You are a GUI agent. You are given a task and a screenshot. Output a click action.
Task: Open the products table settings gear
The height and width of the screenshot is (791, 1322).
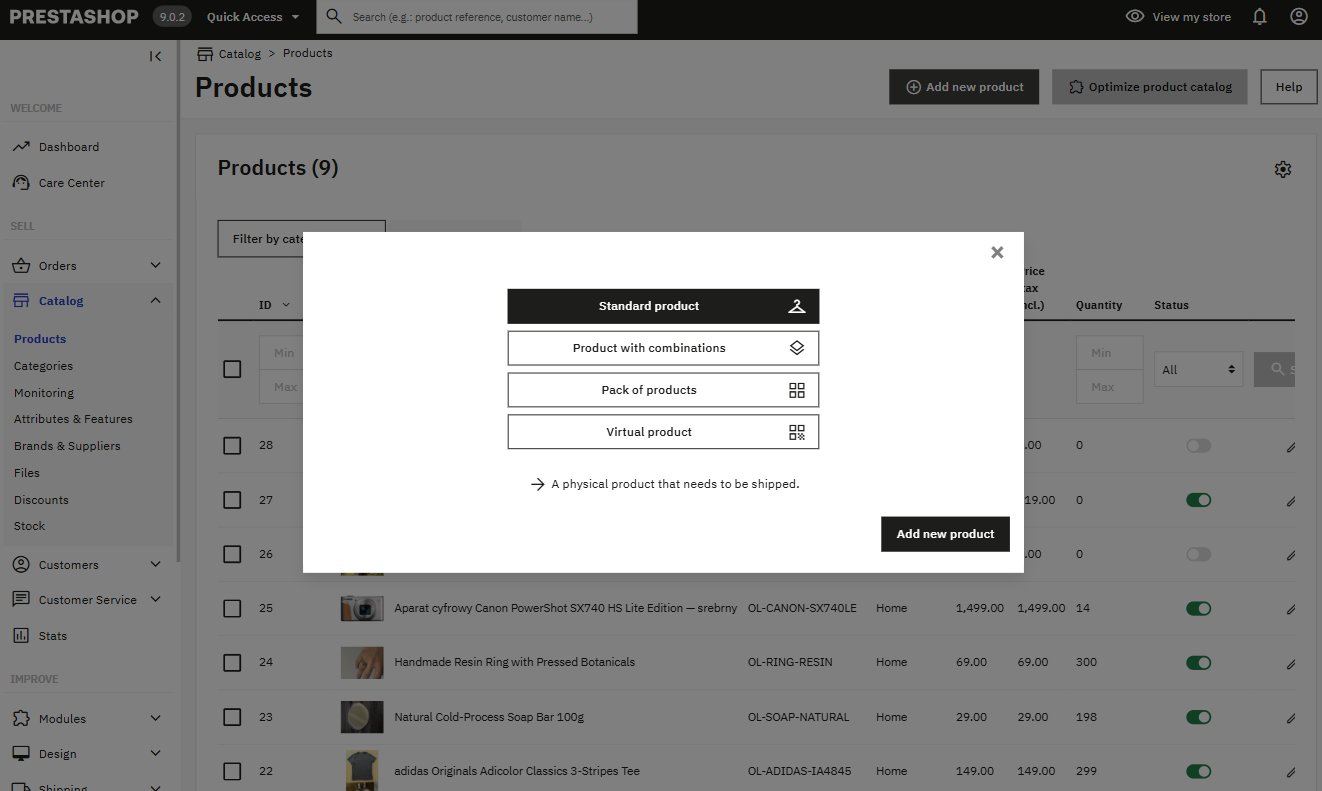[1283, 169]
